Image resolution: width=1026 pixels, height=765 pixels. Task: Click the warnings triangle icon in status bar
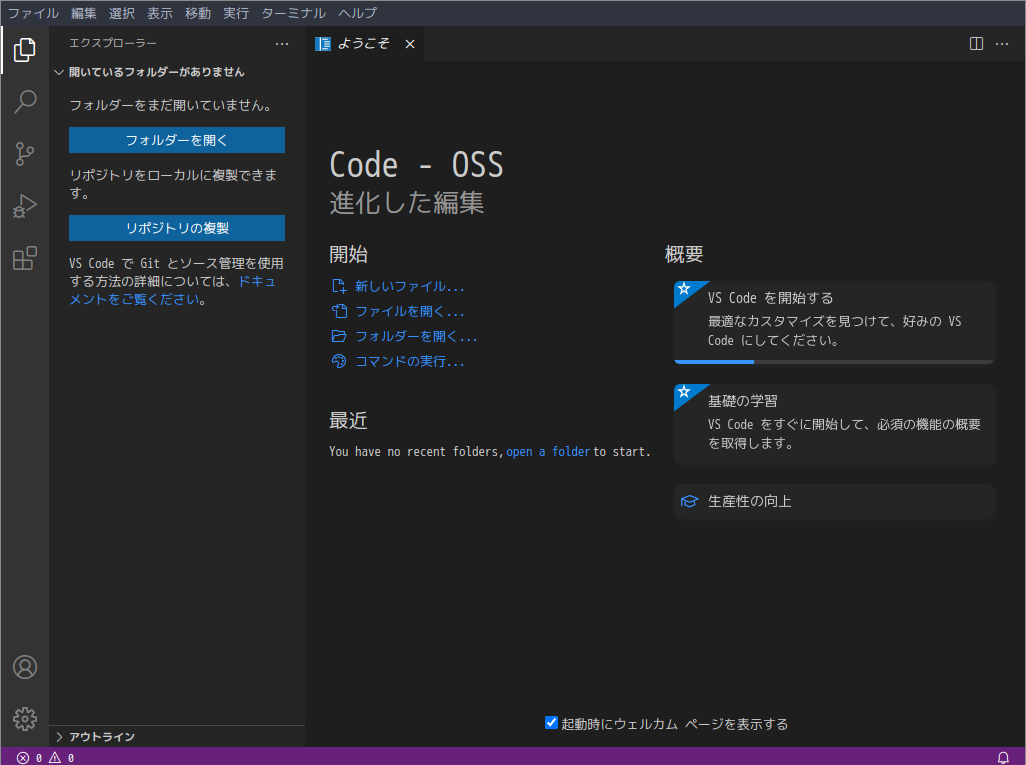55,758
